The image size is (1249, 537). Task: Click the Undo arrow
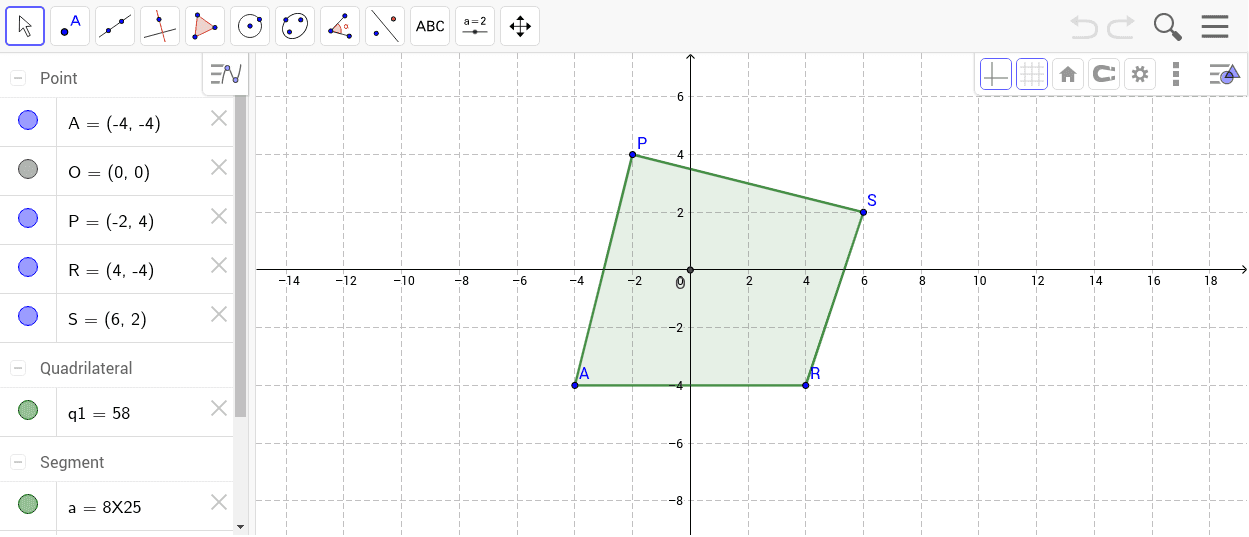click(x=1083, y=26)
